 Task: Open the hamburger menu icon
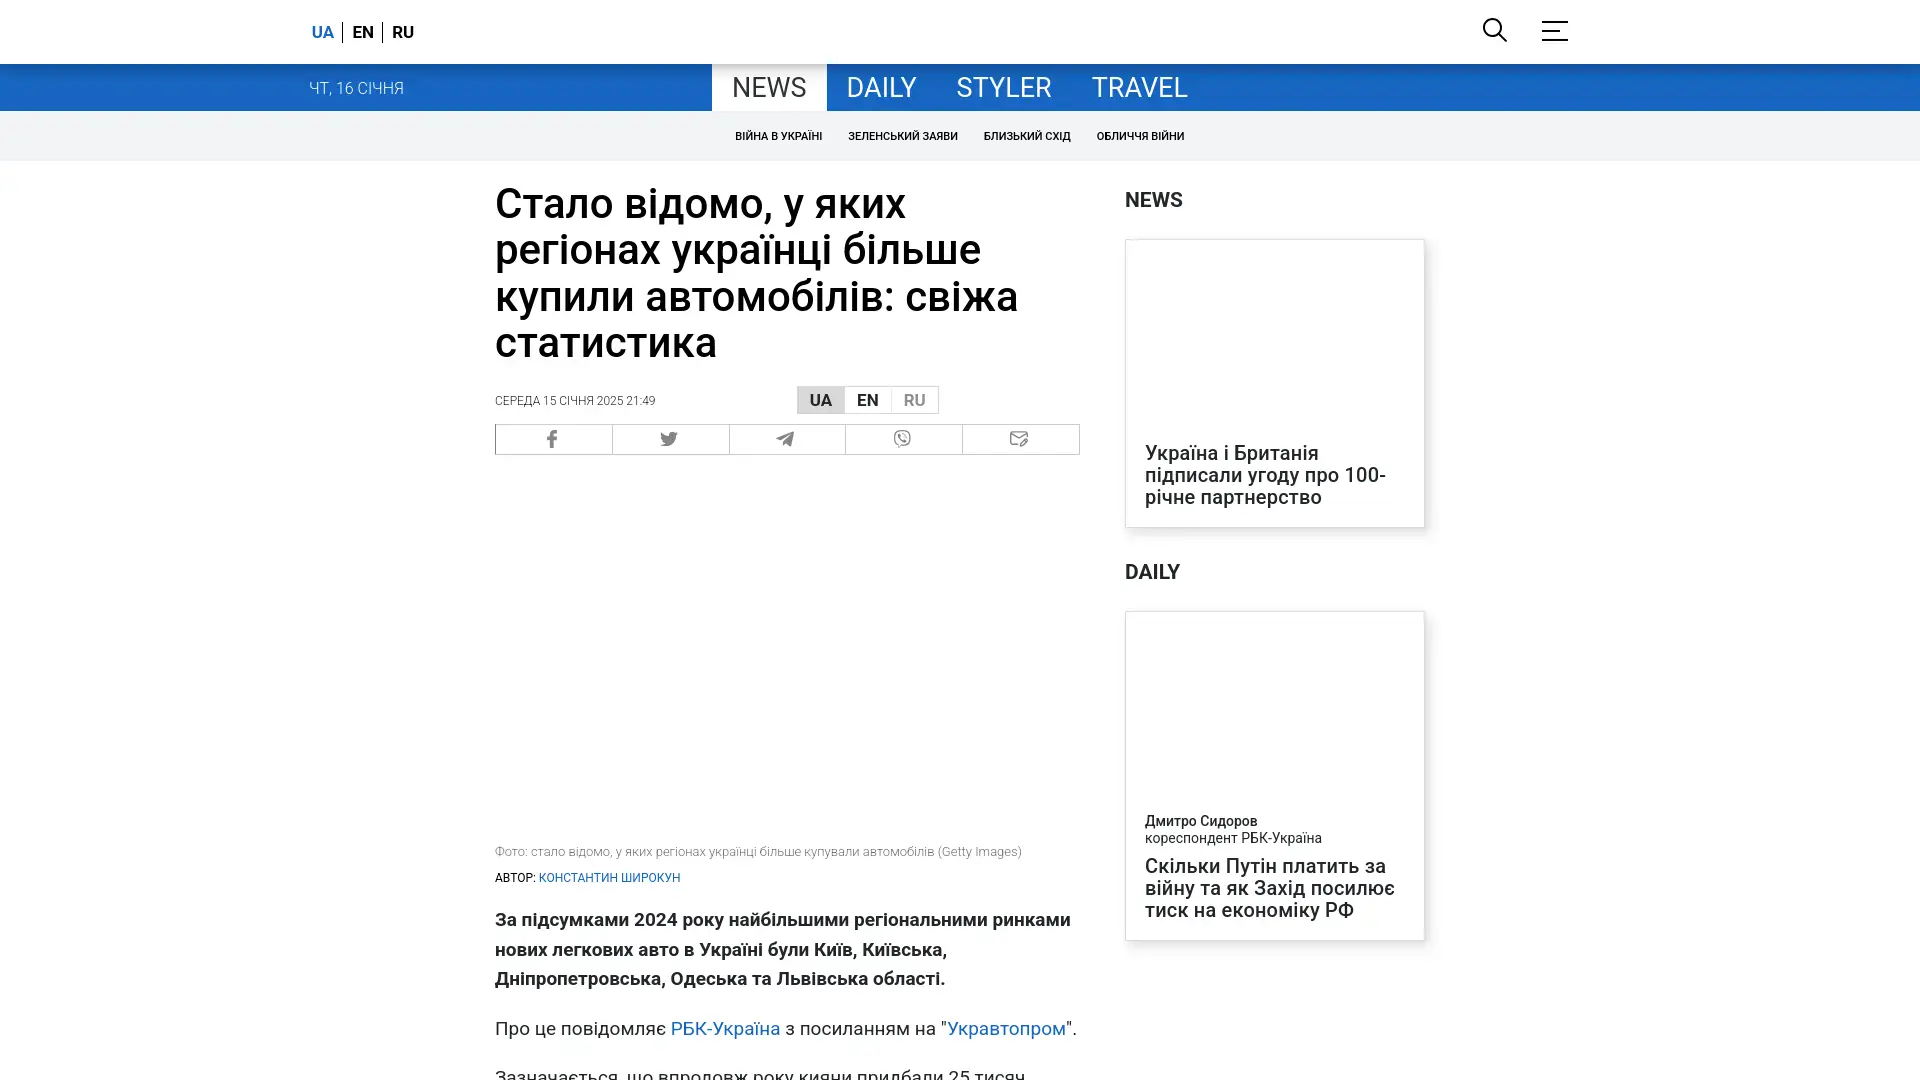tap(1554, 31)
